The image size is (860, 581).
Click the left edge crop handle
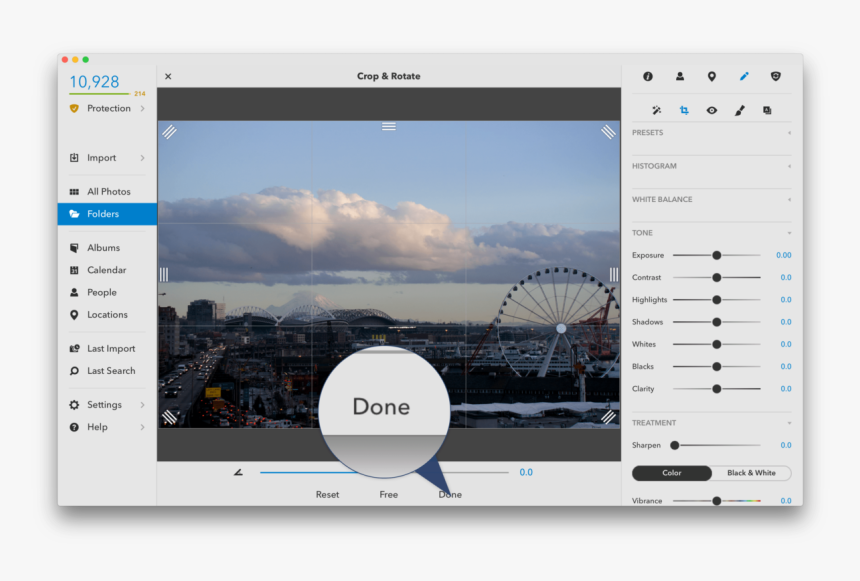164,274
